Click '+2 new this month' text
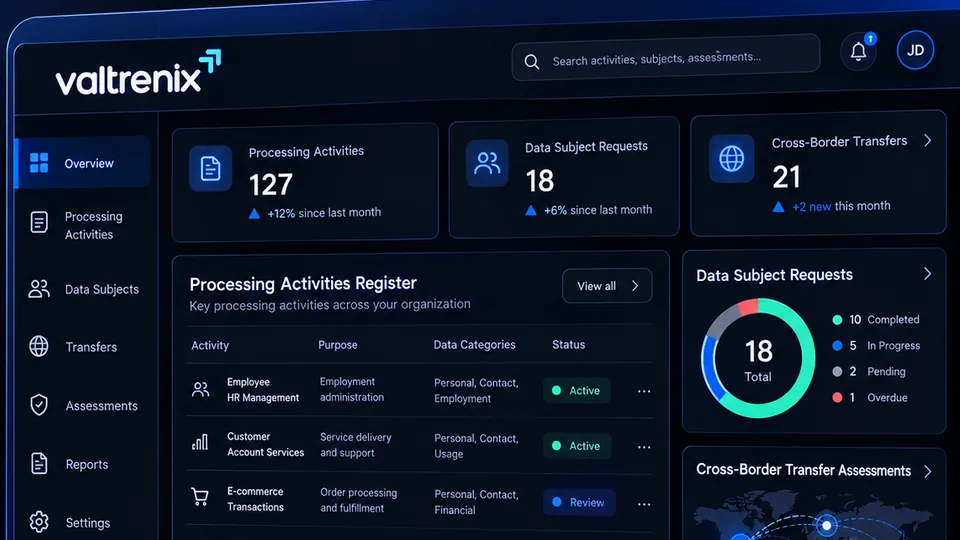The width and height of the screenshot is (960, 540). pos(841,206)
